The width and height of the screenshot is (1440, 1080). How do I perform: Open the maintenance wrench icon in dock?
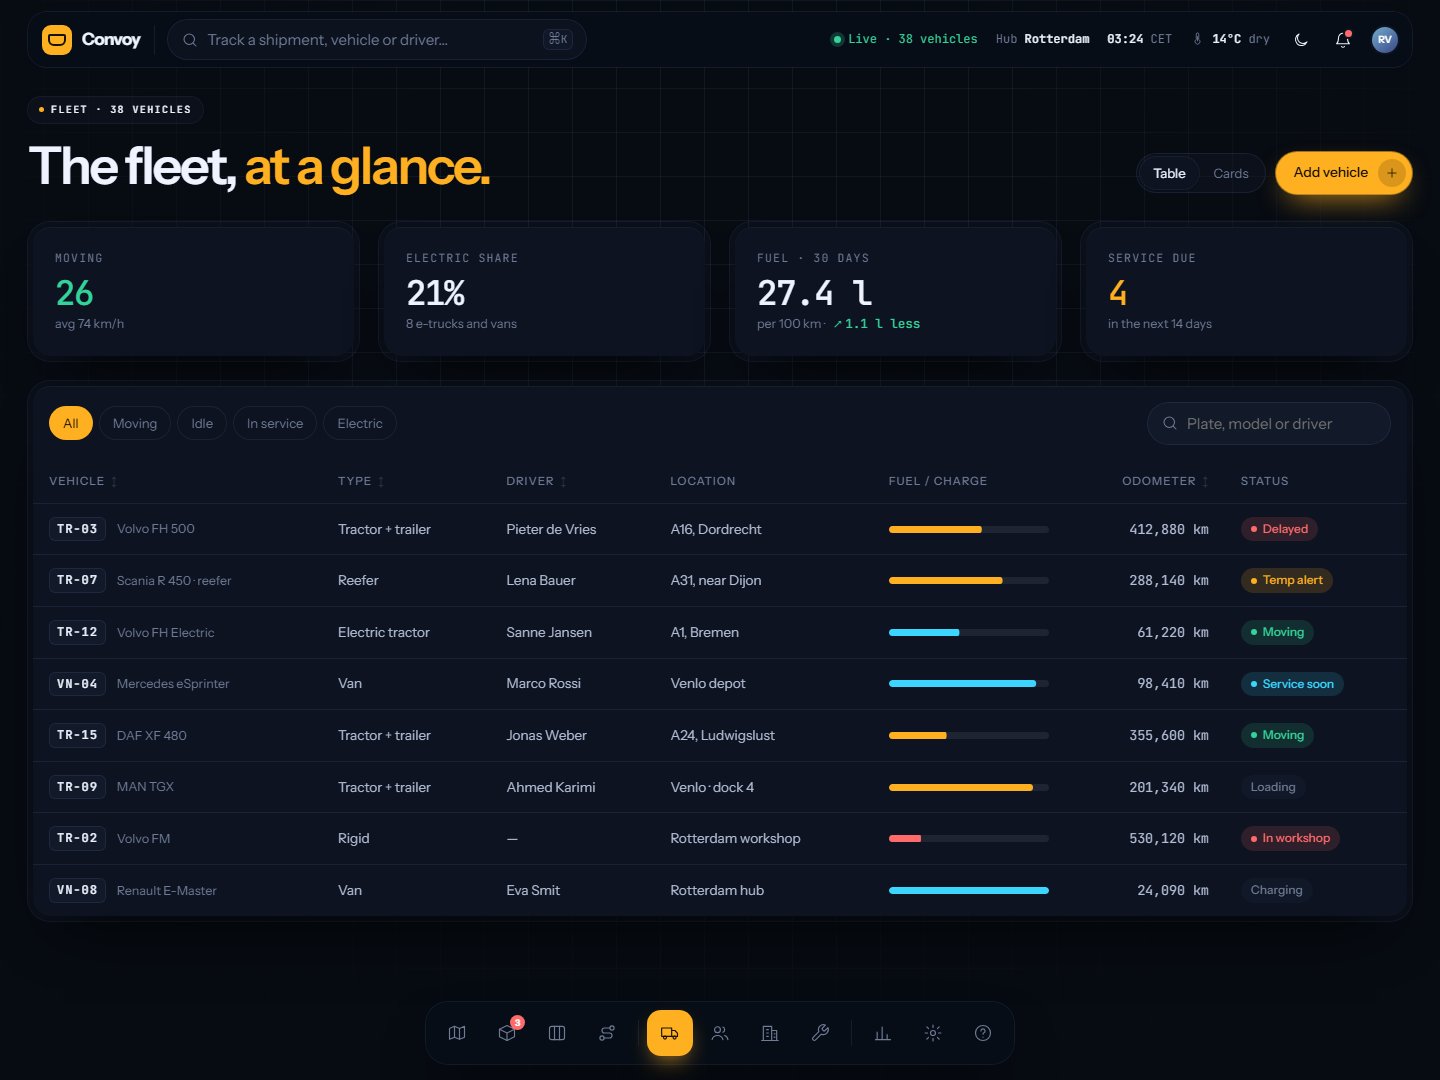pos(820,1033)
